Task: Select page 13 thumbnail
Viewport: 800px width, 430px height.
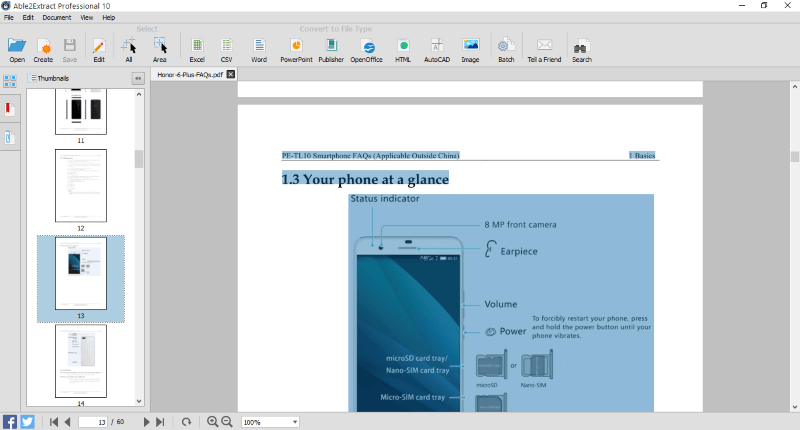Action: 81,273
